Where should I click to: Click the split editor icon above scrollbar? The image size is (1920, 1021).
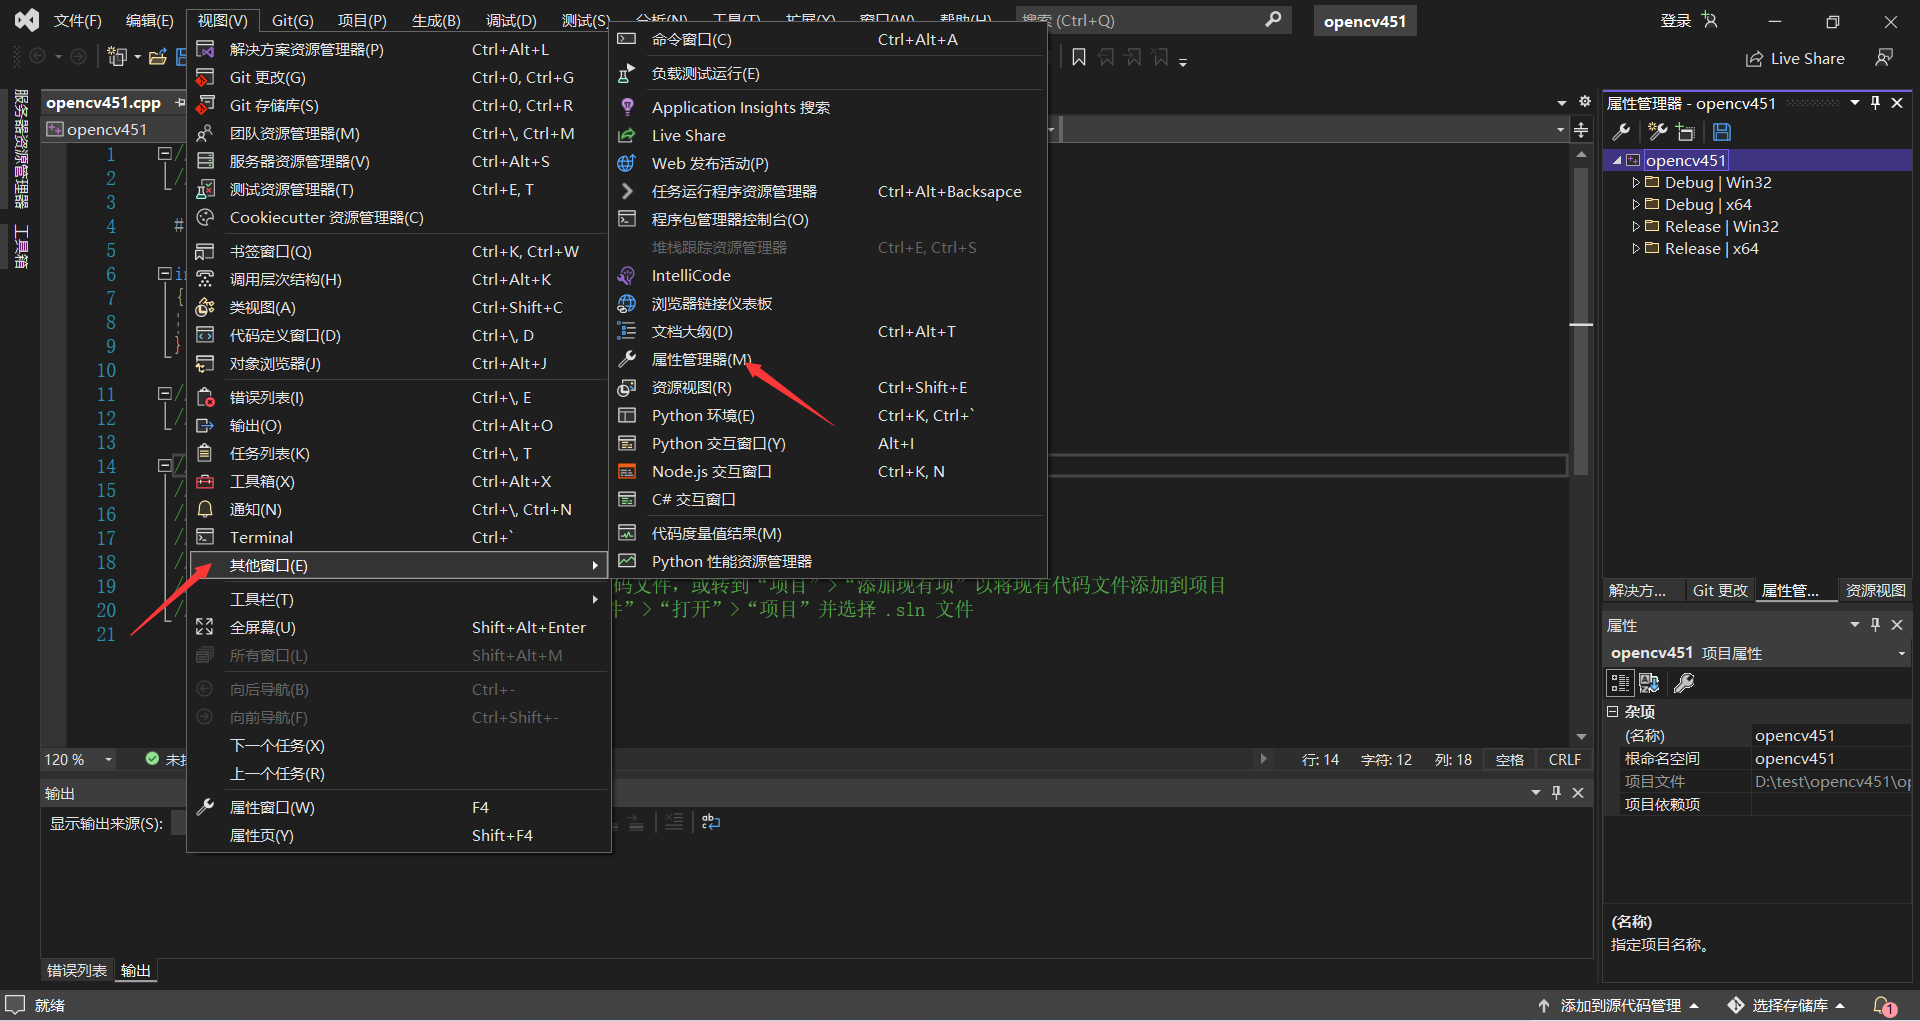click(1581, 130)
